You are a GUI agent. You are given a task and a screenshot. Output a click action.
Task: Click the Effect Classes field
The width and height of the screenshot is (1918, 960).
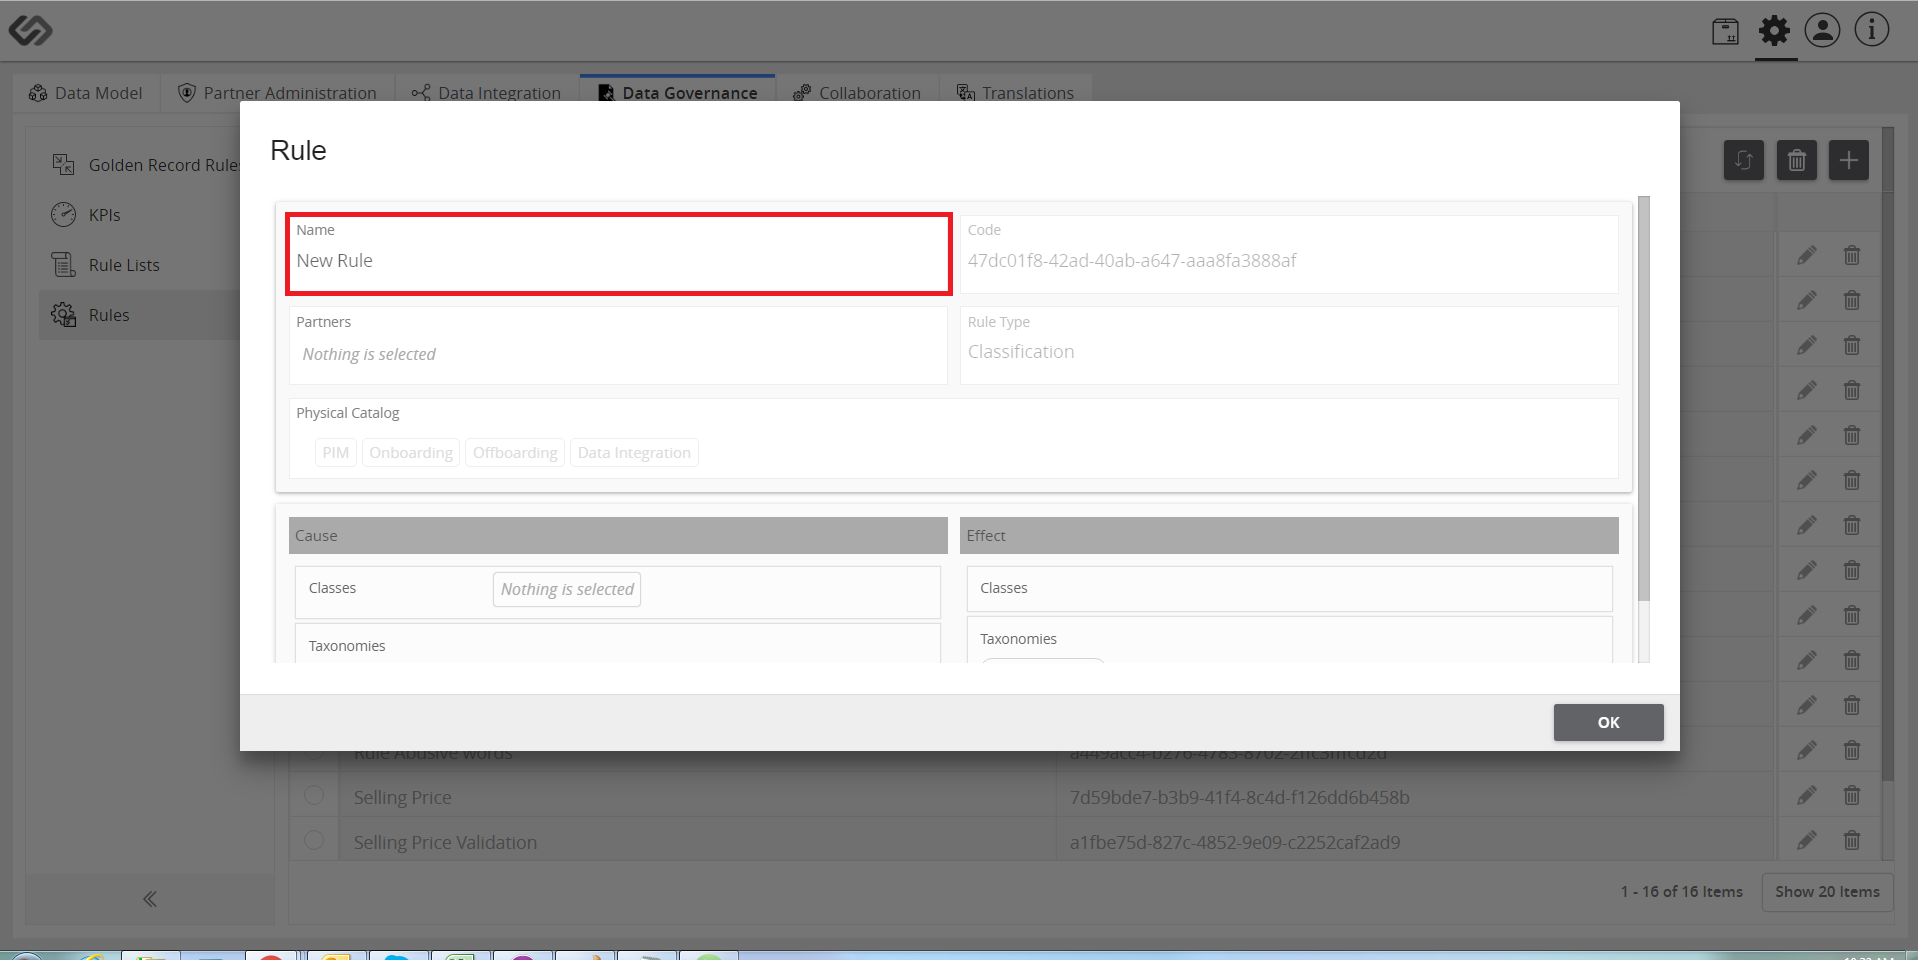tap(1289, 589)
